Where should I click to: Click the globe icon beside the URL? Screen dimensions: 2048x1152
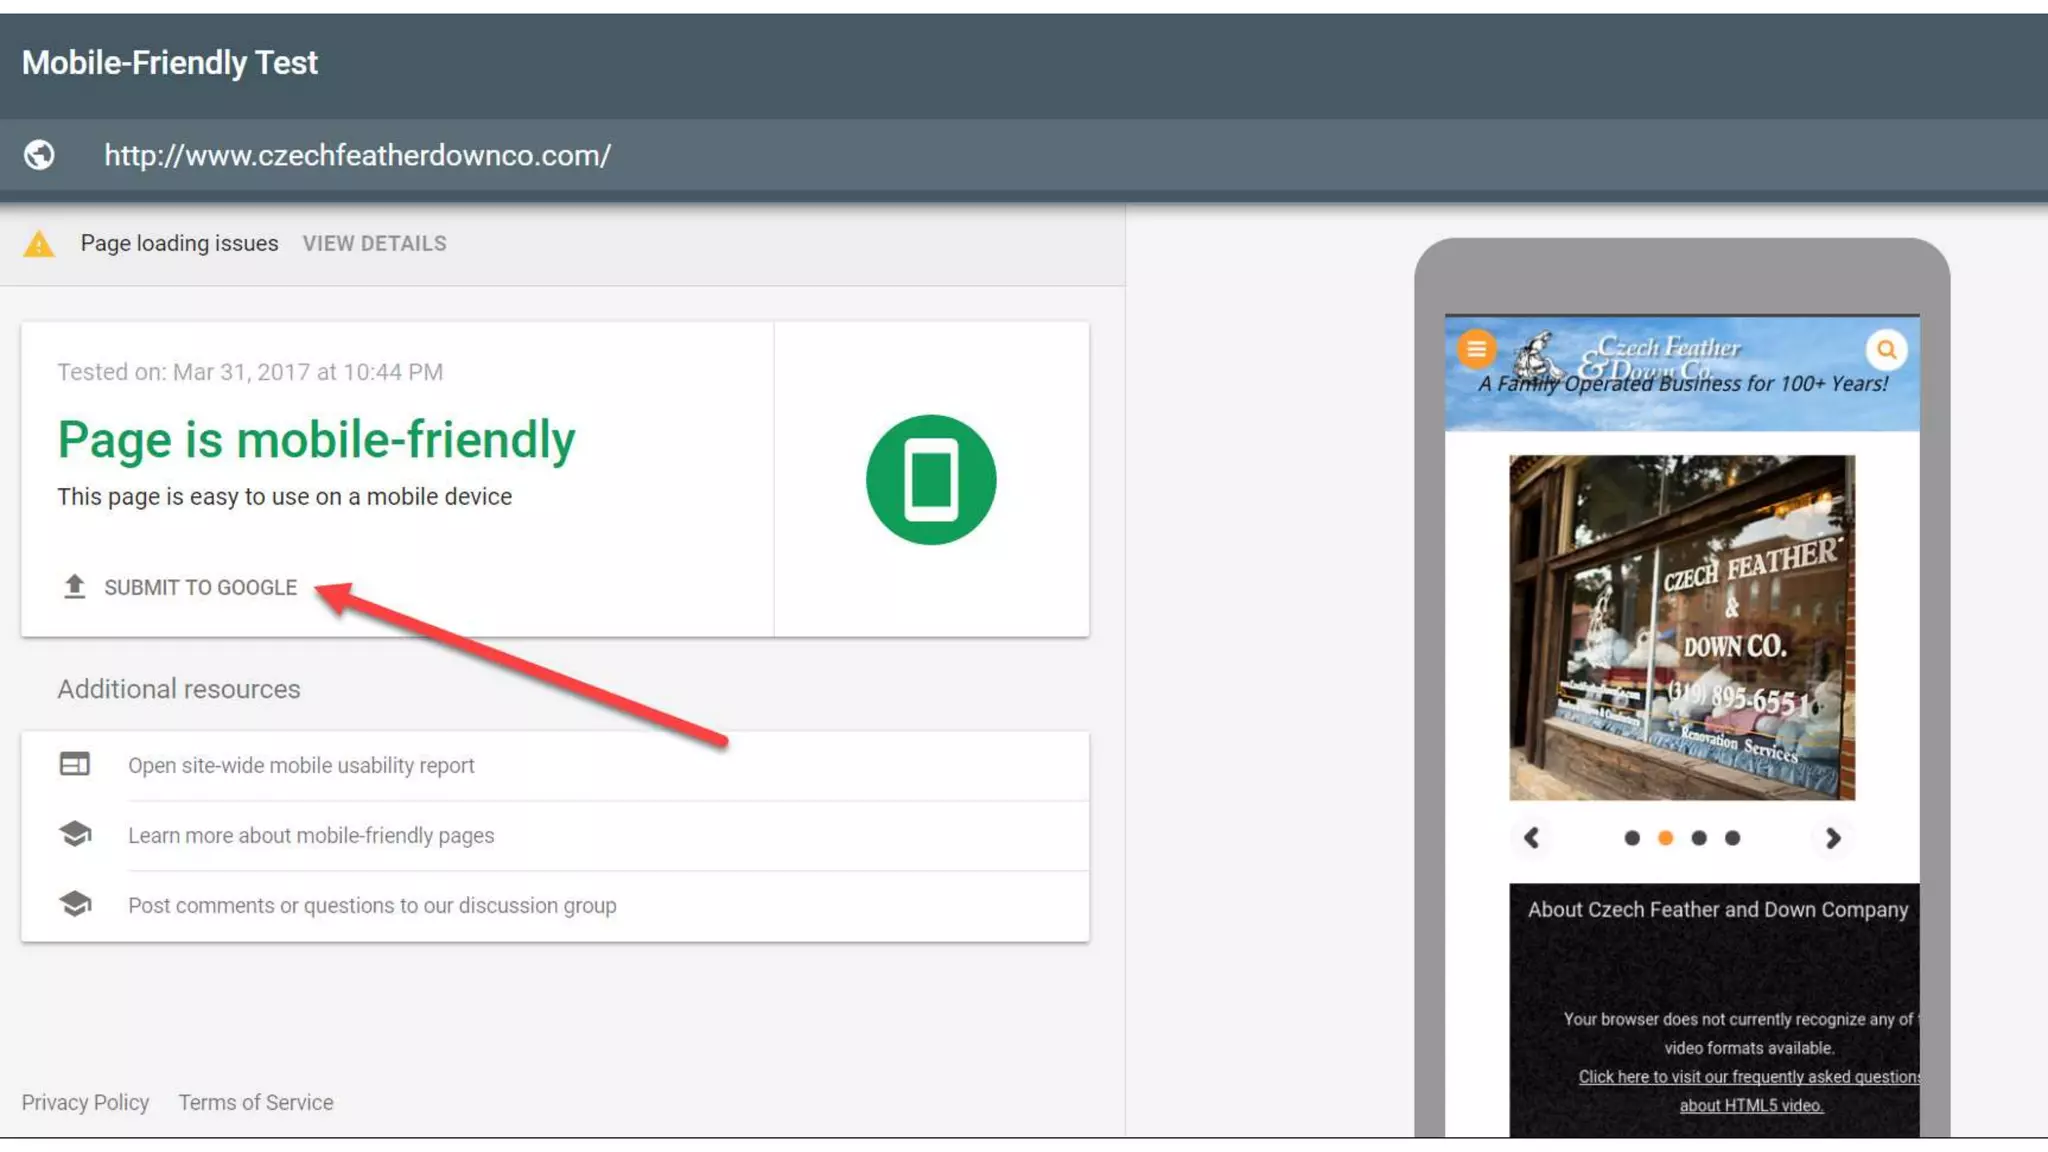[x=39, y=155]
